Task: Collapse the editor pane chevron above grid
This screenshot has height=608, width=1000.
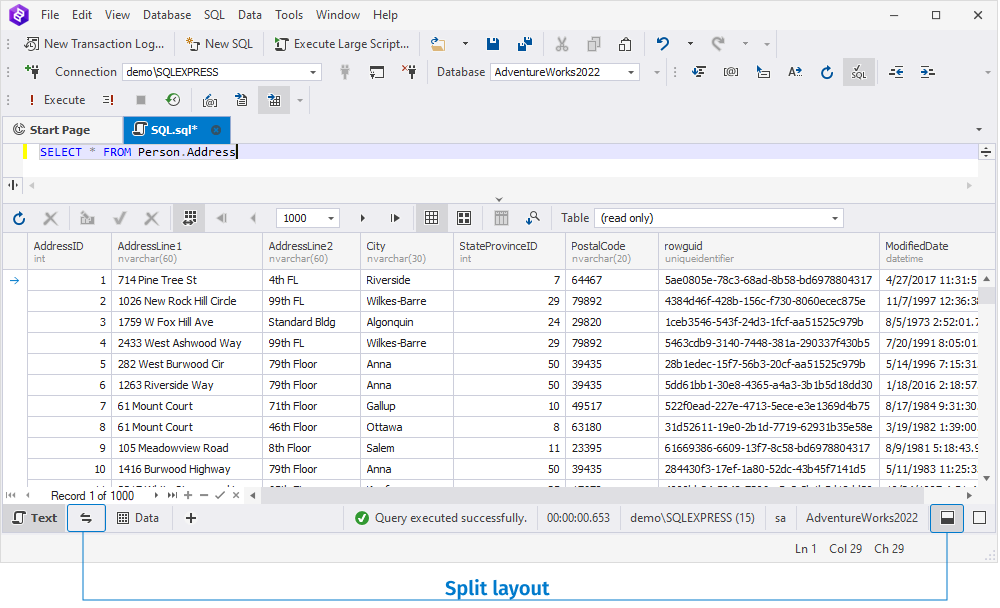Action: [499, 199]
